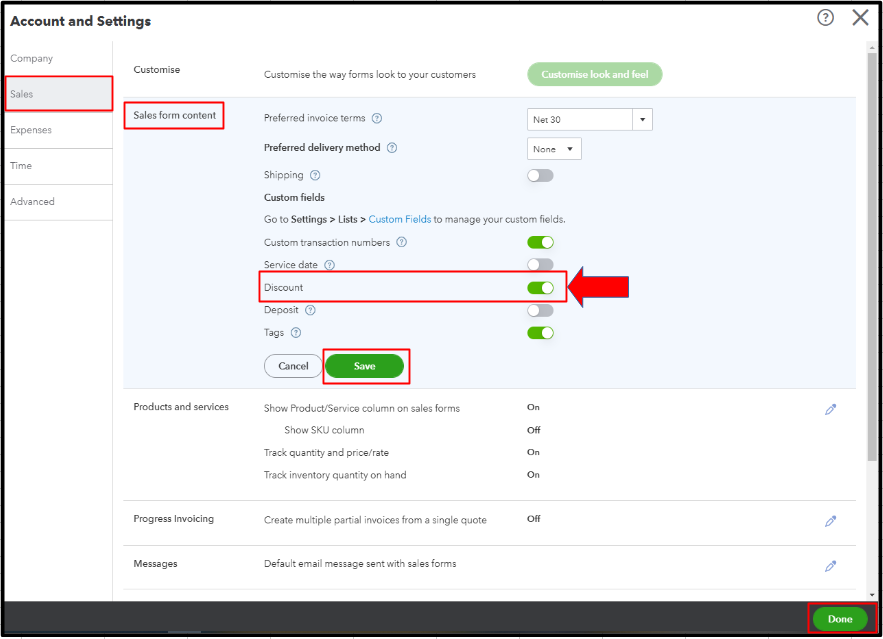This screenshot has height=639, width=883.
Task: Enable the Shipping toggle
Action: pos(540,175)
